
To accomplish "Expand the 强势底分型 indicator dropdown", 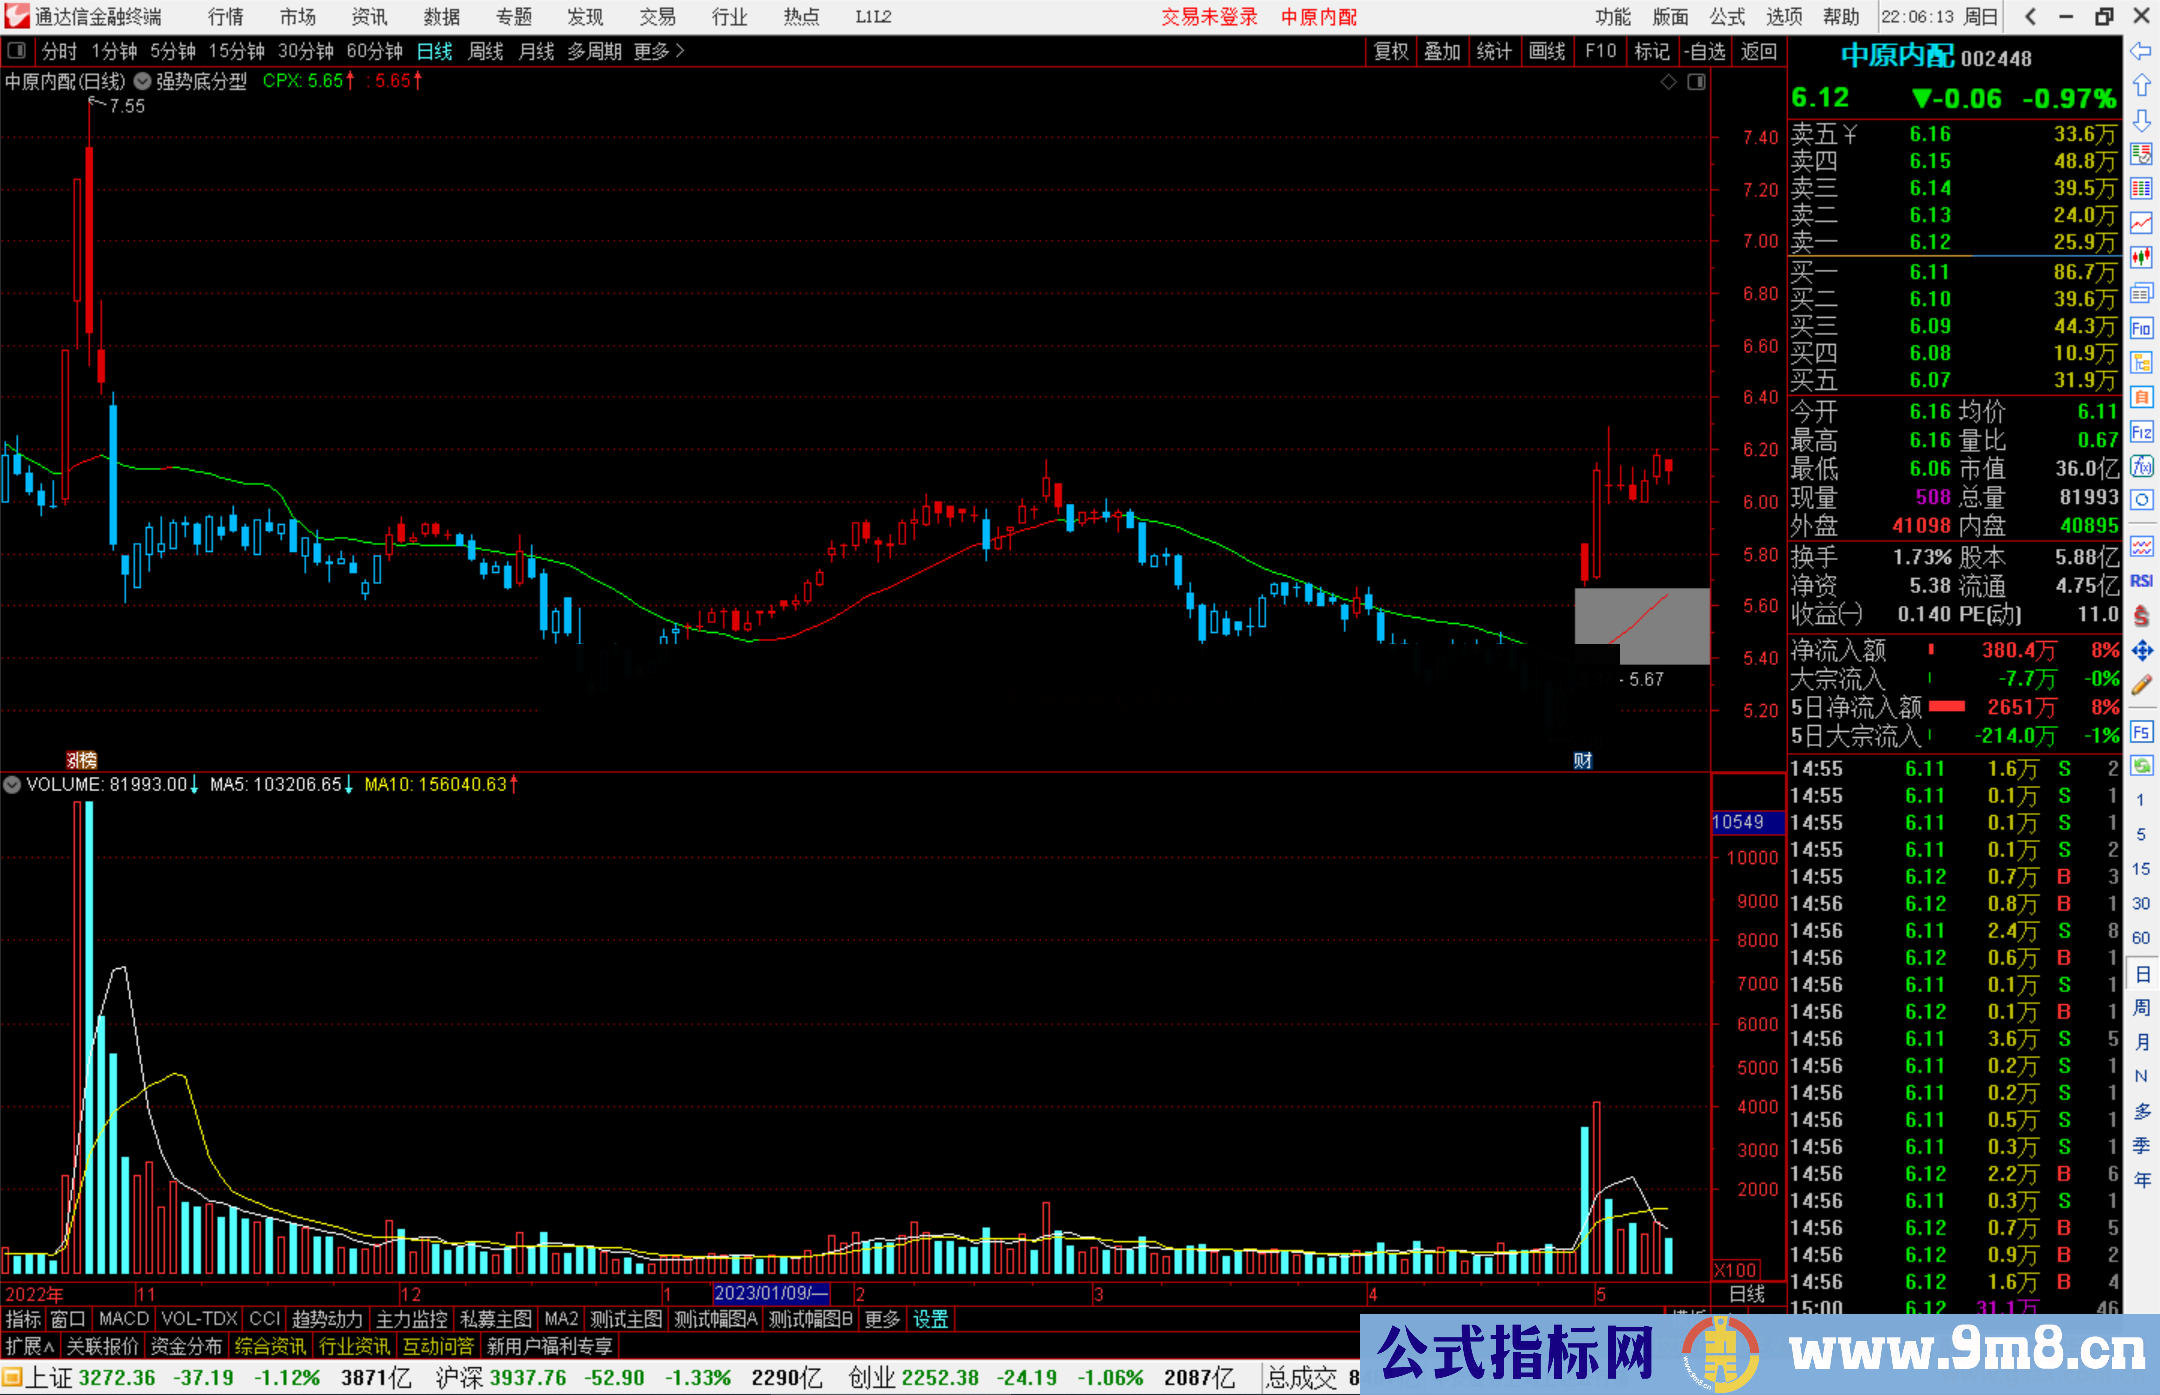I will (x=143, y=82).
